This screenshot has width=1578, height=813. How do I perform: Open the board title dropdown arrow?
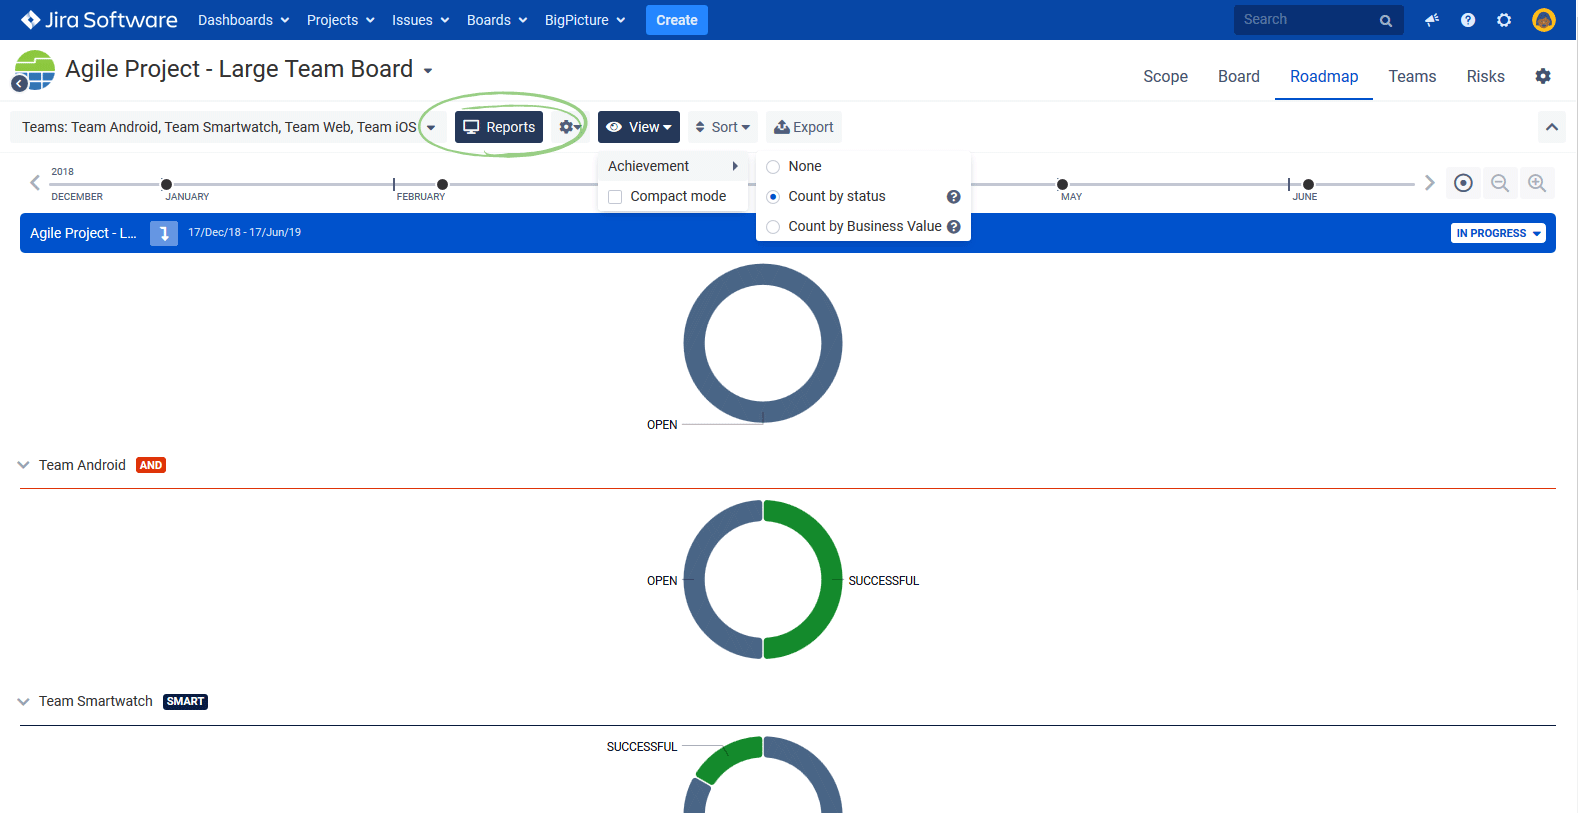(428, 71)
